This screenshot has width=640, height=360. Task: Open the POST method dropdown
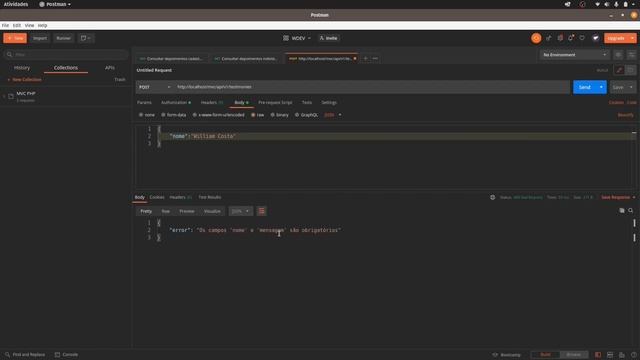click(154, 87)
